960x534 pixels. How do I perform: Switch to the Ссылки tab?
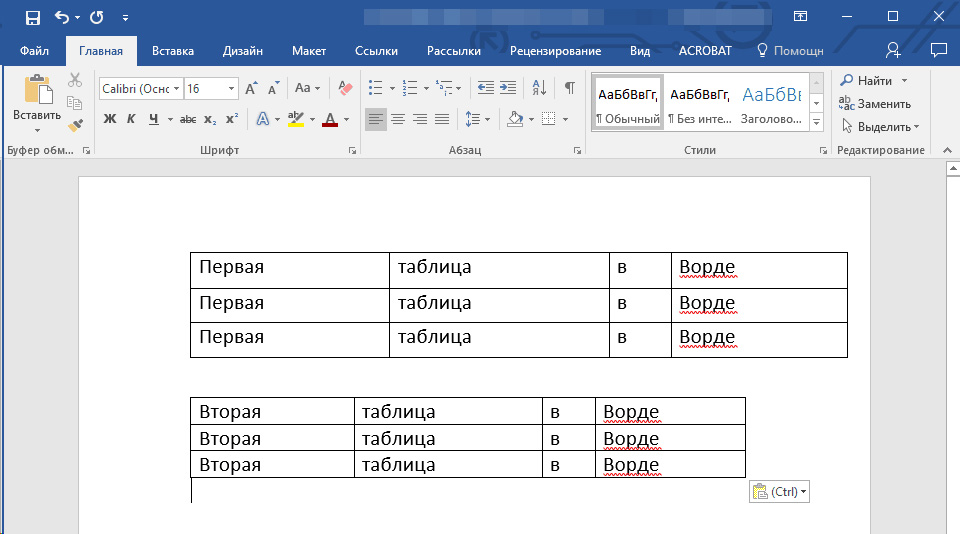[376, 51]
